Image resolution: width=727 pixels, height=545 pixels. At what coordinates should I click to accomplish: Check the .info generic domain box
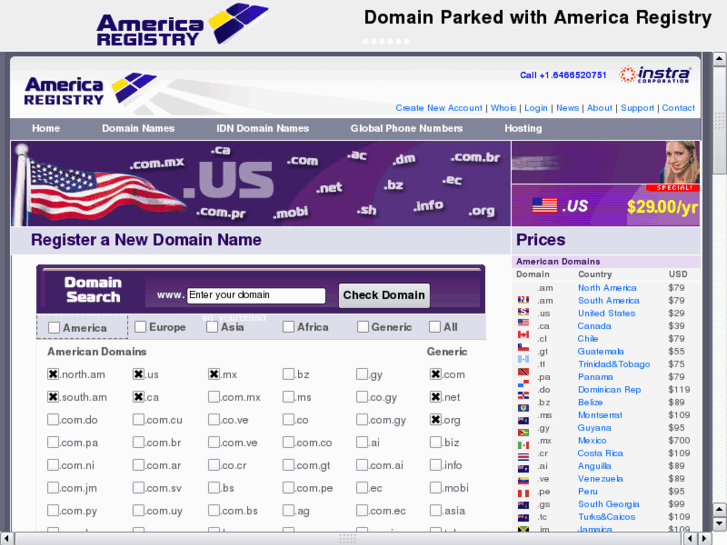(436, 465)
